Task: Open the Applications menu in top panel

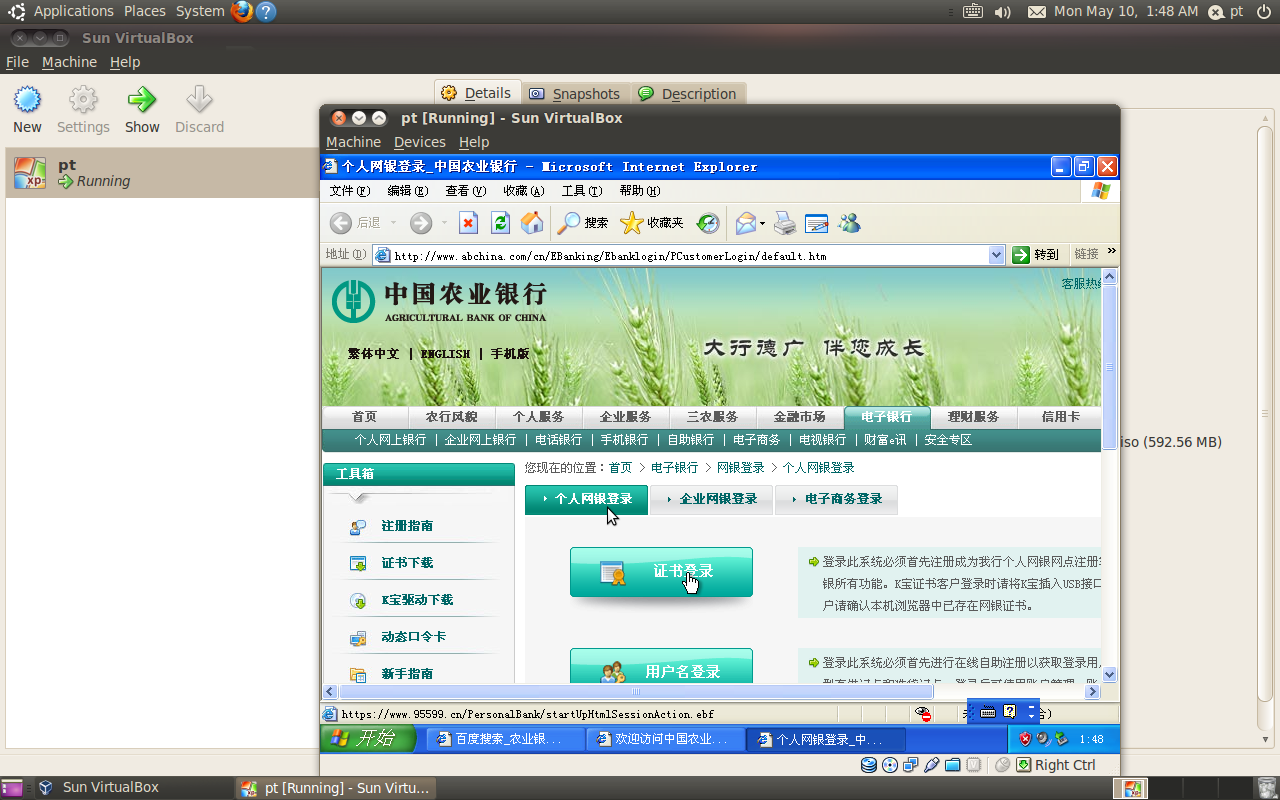Action: pos(74,11)
